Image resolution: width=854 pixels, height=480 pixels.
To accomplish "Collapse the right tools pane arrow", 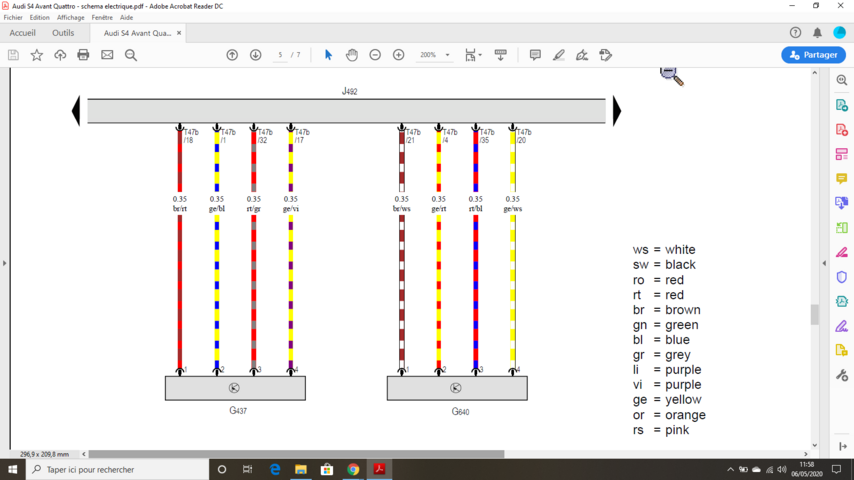I will [824, 263].
